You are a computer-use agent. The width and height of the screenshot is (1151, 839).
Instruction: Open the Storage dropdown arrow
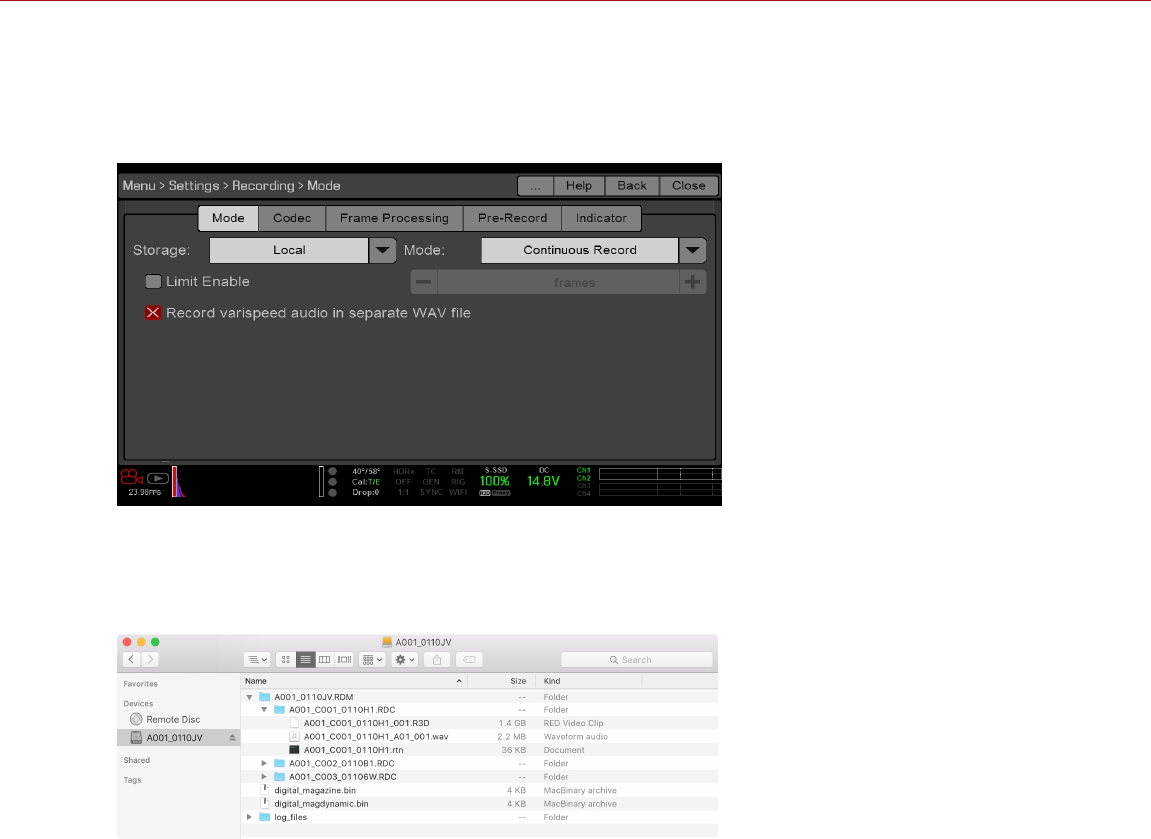[x=382, y=250]
